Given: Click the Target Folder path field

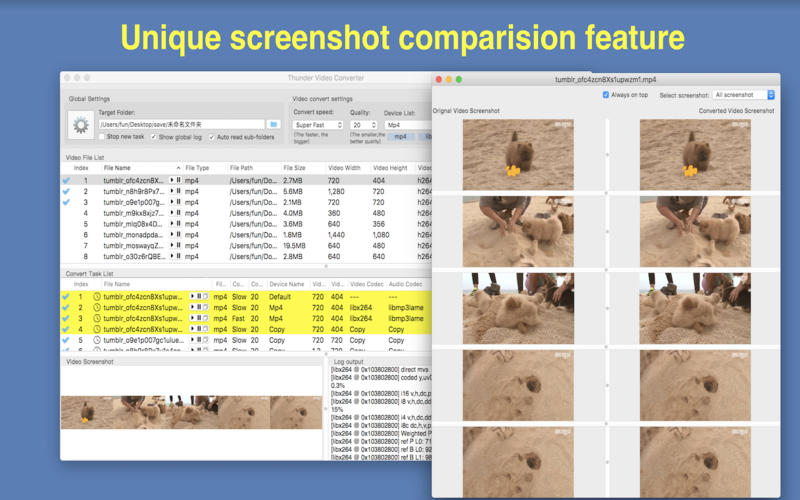Looking at the screenshot, I should pos(181,124).
